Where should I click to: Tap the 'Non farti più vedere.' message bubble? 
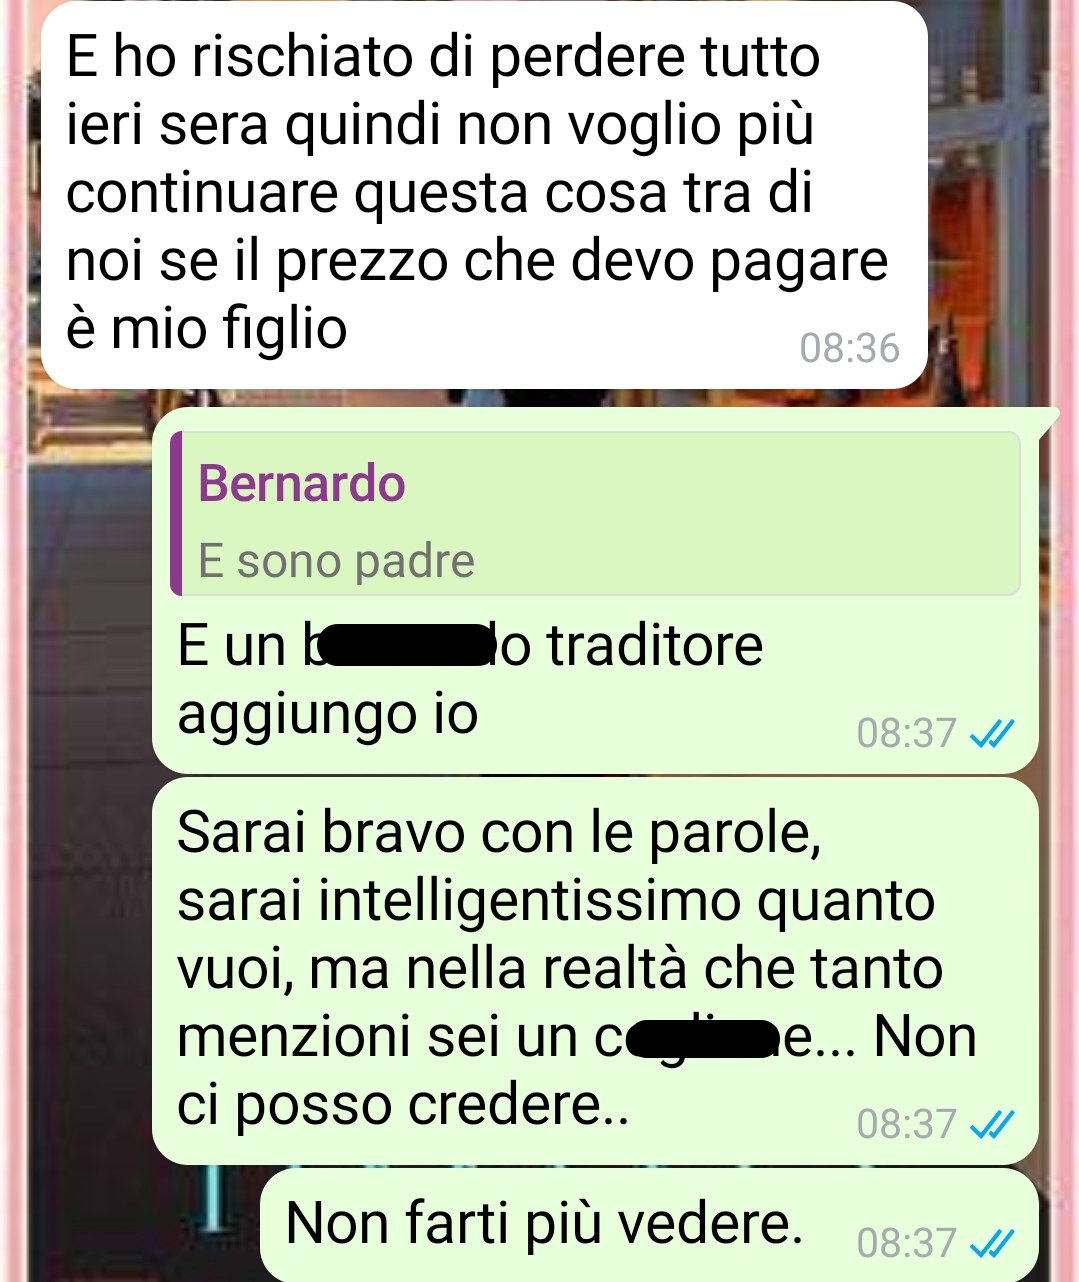pos(649,1226)
